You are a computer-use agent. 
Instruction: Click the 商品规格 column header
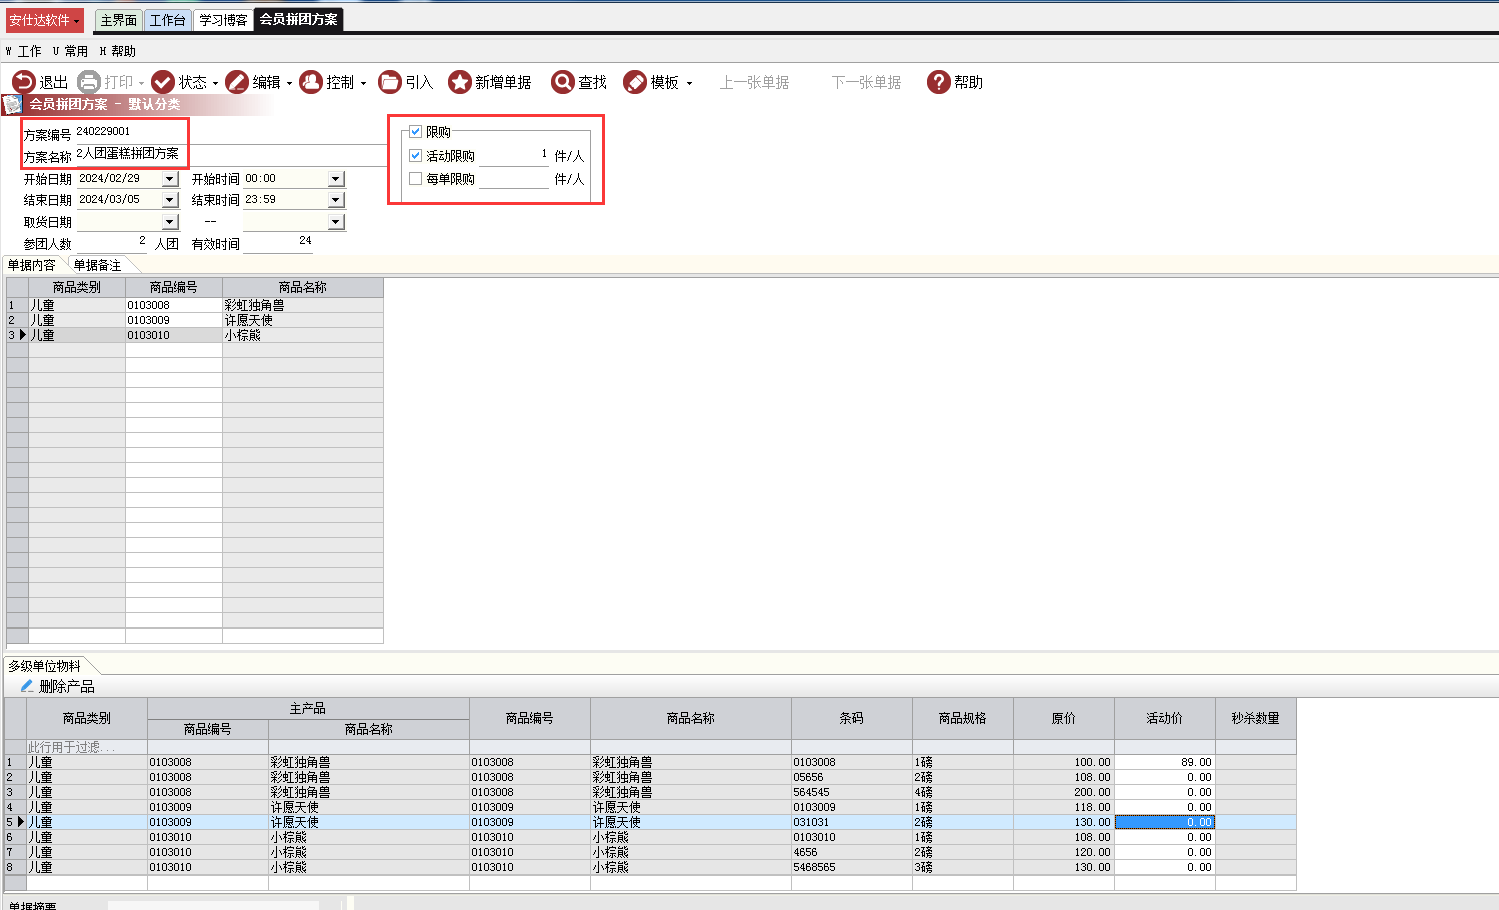tap(963, 718)
